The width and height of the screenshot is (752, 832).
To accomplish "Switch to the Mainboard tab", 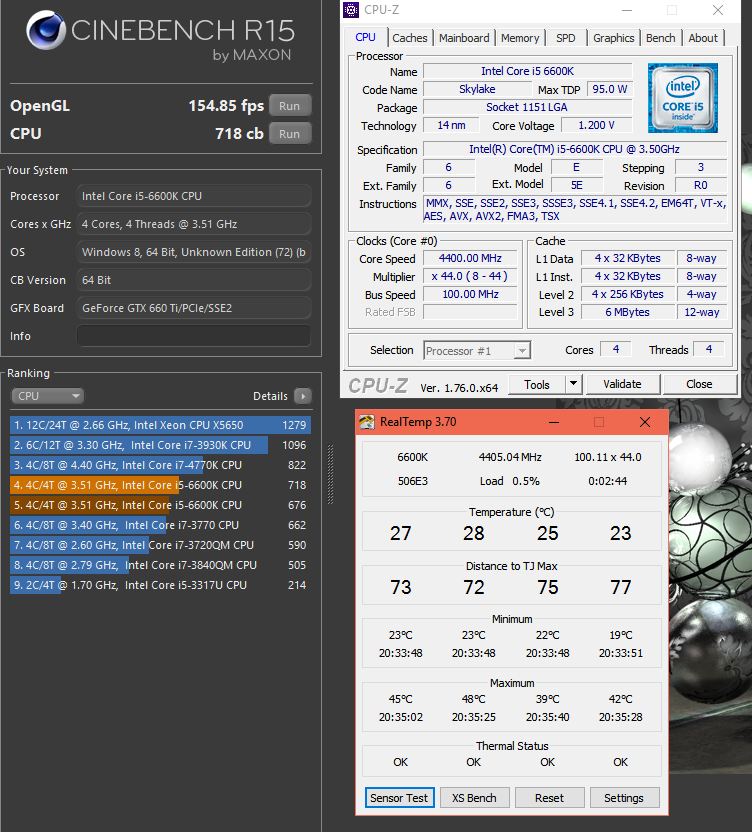I will point(464,38).
